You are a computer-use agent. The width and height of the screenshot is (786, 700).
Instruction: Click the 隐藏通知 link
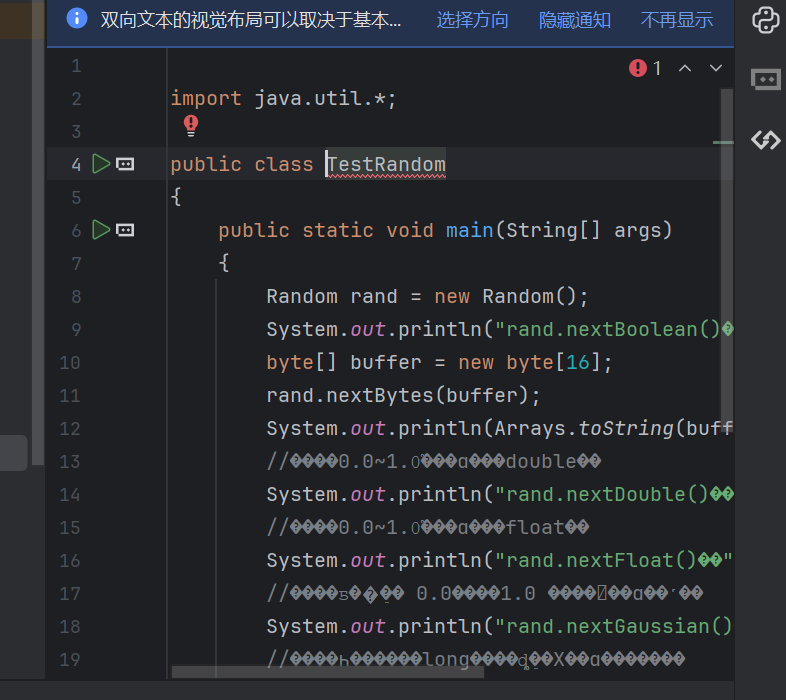[x=574, y=20]
